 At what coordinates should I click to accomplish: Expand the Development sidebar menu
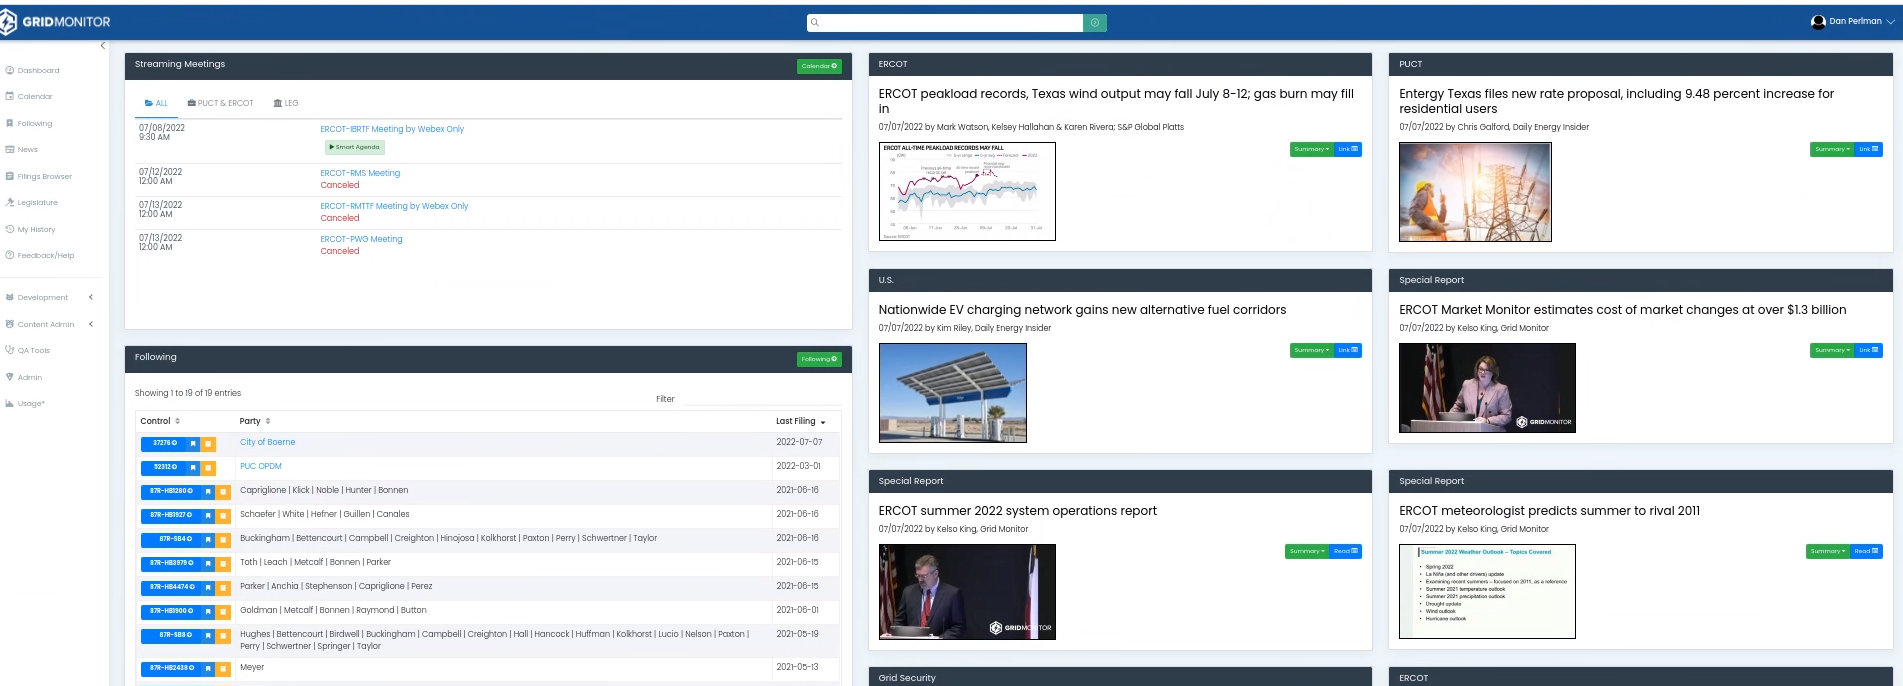(x=49, y=297)
